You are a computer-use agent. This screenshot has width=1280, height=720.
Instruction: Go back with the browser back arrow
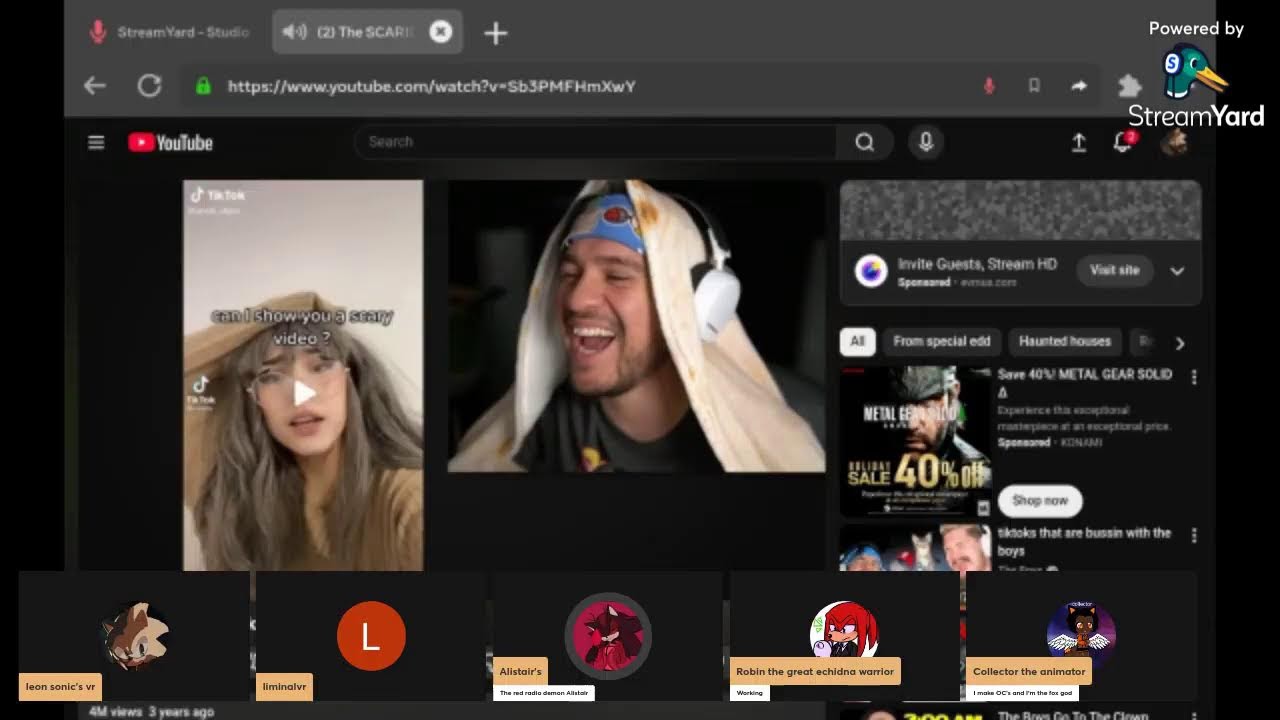[95, 86]
